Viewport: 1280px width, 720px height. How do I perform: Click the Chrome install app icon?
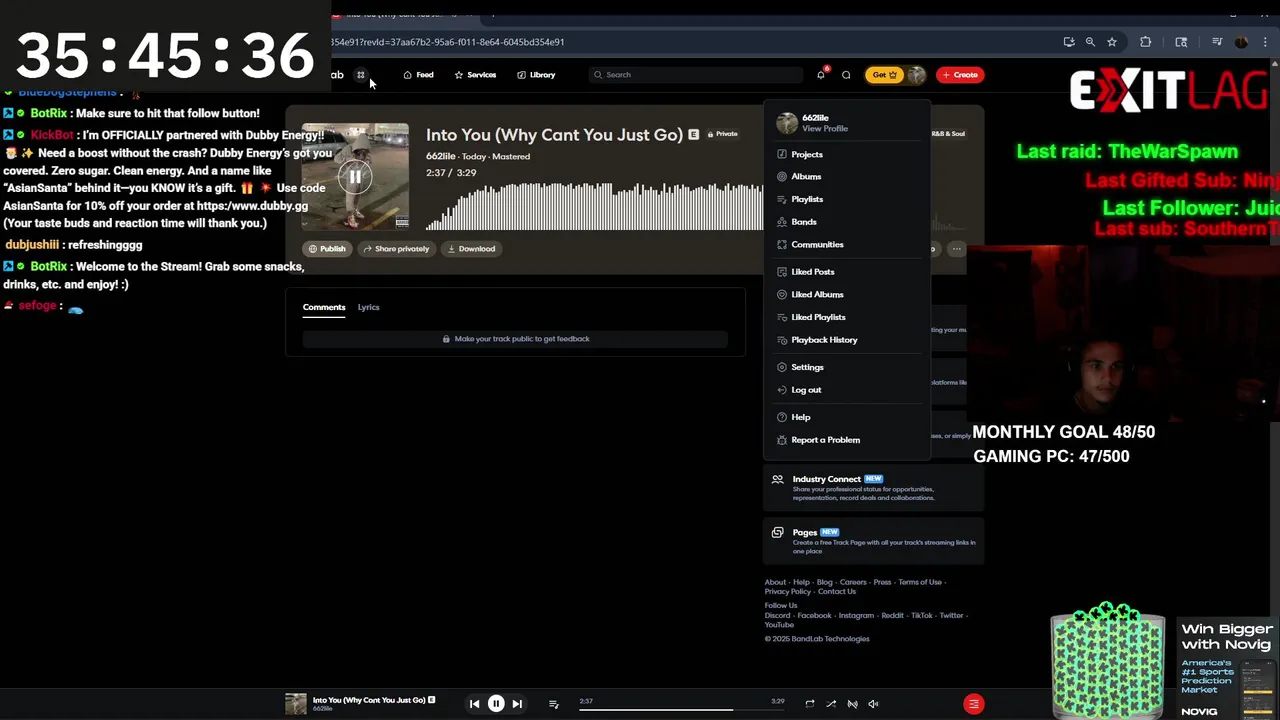[x=1069, y=42]
